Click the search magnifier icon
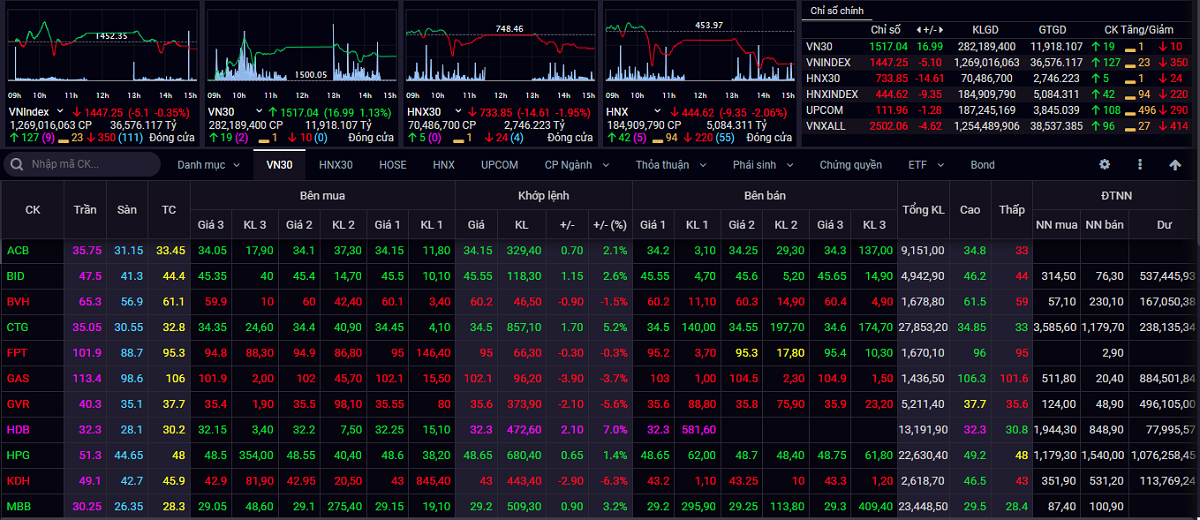This screenshot has height=520, width=1200. pyautogui.click(x=15, y=165)
